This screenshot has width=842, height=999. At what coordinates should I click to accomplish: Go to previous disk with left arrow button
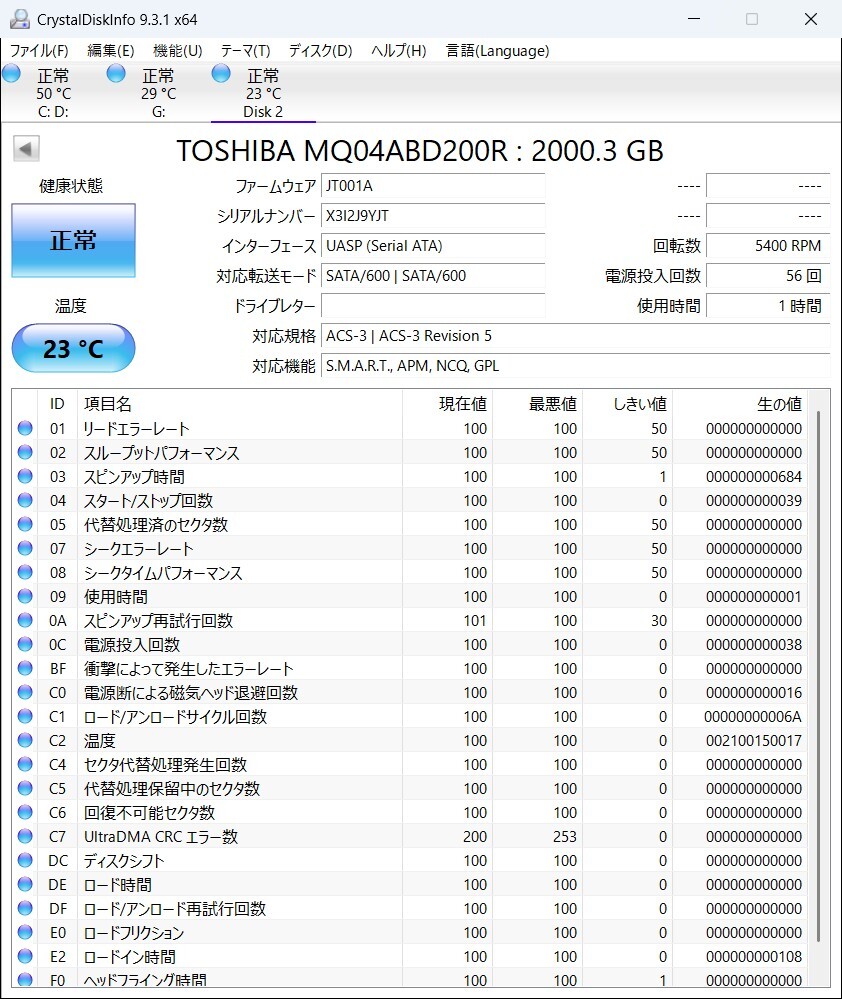26,149
